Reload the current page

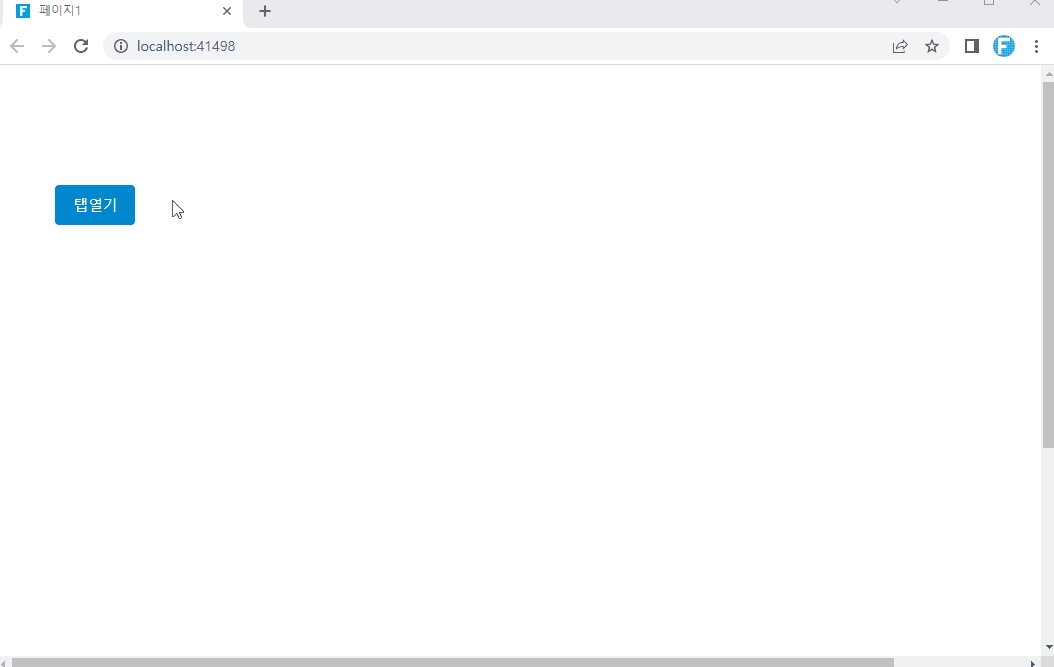(82, 46)
